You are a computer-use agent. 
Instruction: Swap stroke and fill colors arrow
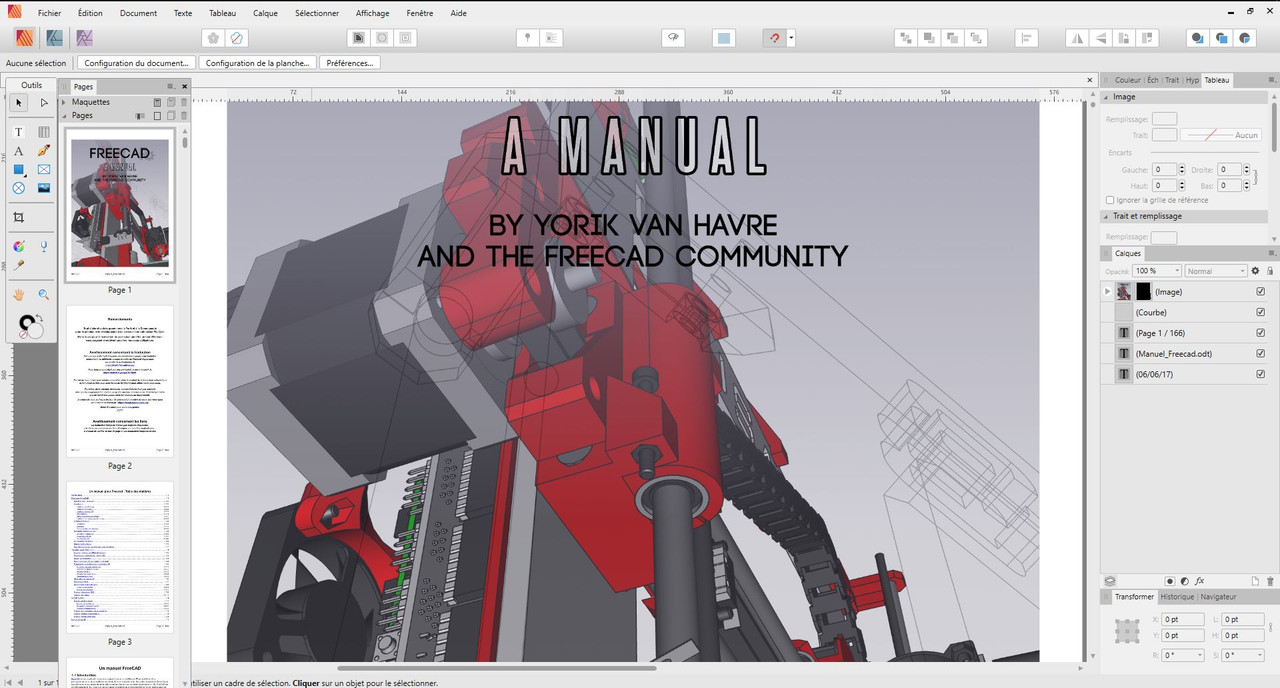point(39,318)
